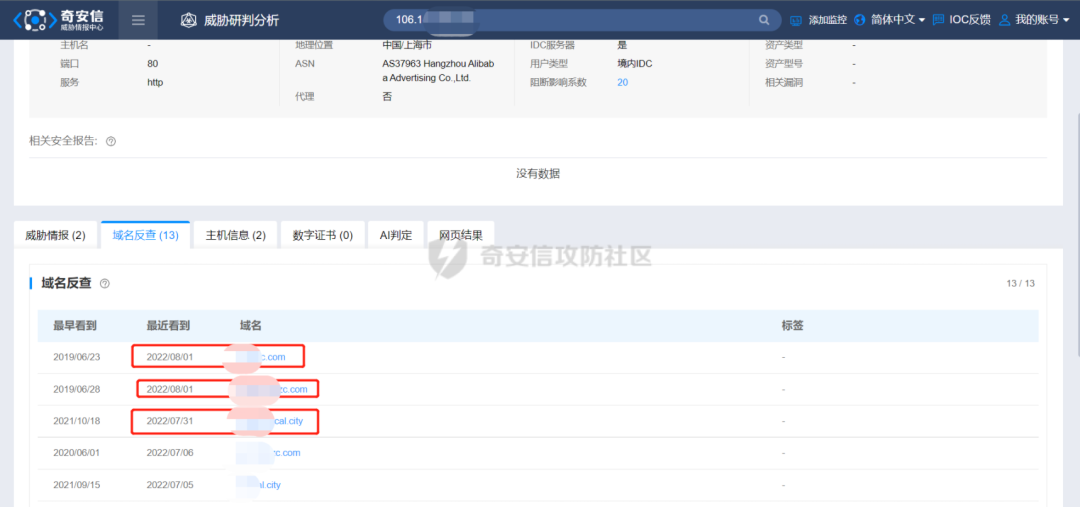Switch to 威胁情报 (2) tab
Image resolution: width=1080 pixels, height=507 pixels.
[x=55, y=236]
